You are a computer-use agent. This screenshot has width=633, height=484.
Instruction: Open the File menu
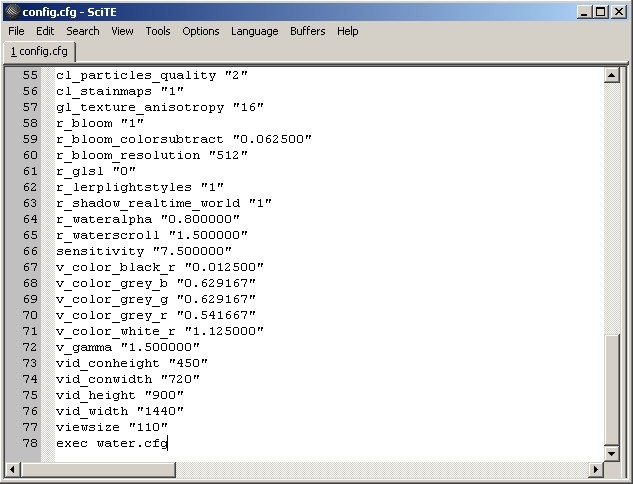click(x=16, y=31)
